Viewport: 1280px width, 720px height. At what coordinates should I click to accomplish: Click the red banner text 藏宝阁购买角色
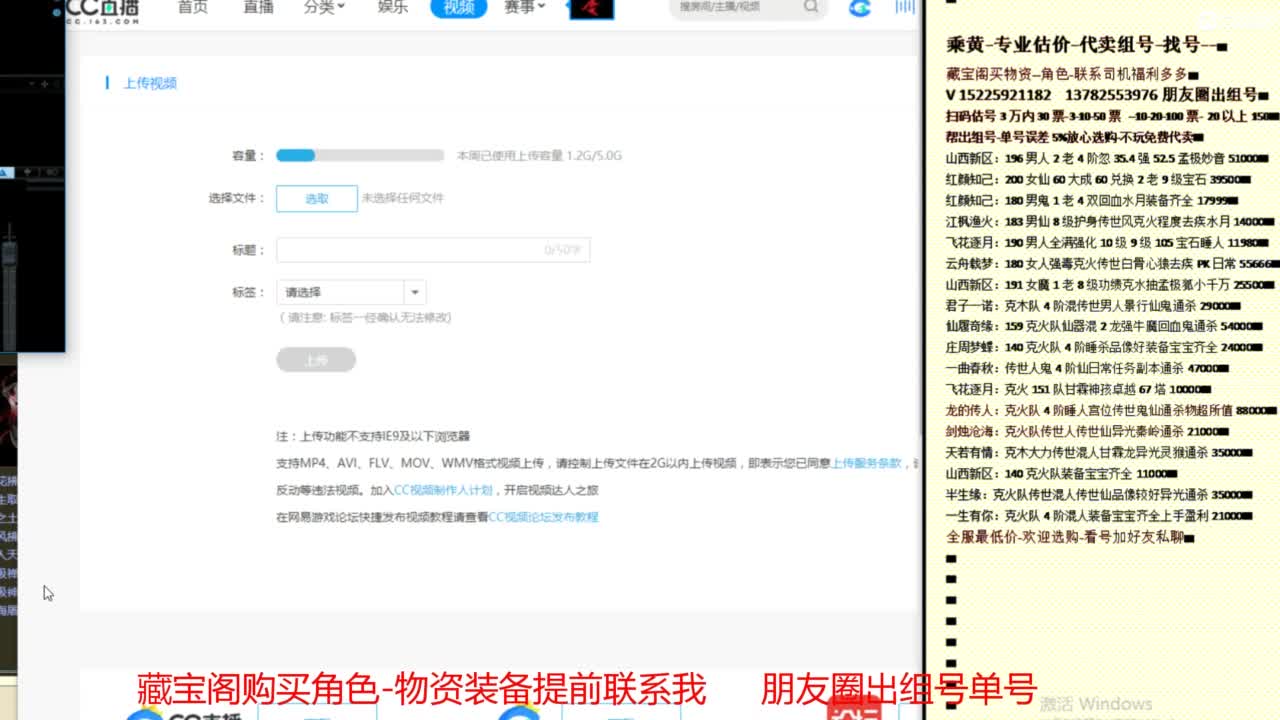point(421,689)
